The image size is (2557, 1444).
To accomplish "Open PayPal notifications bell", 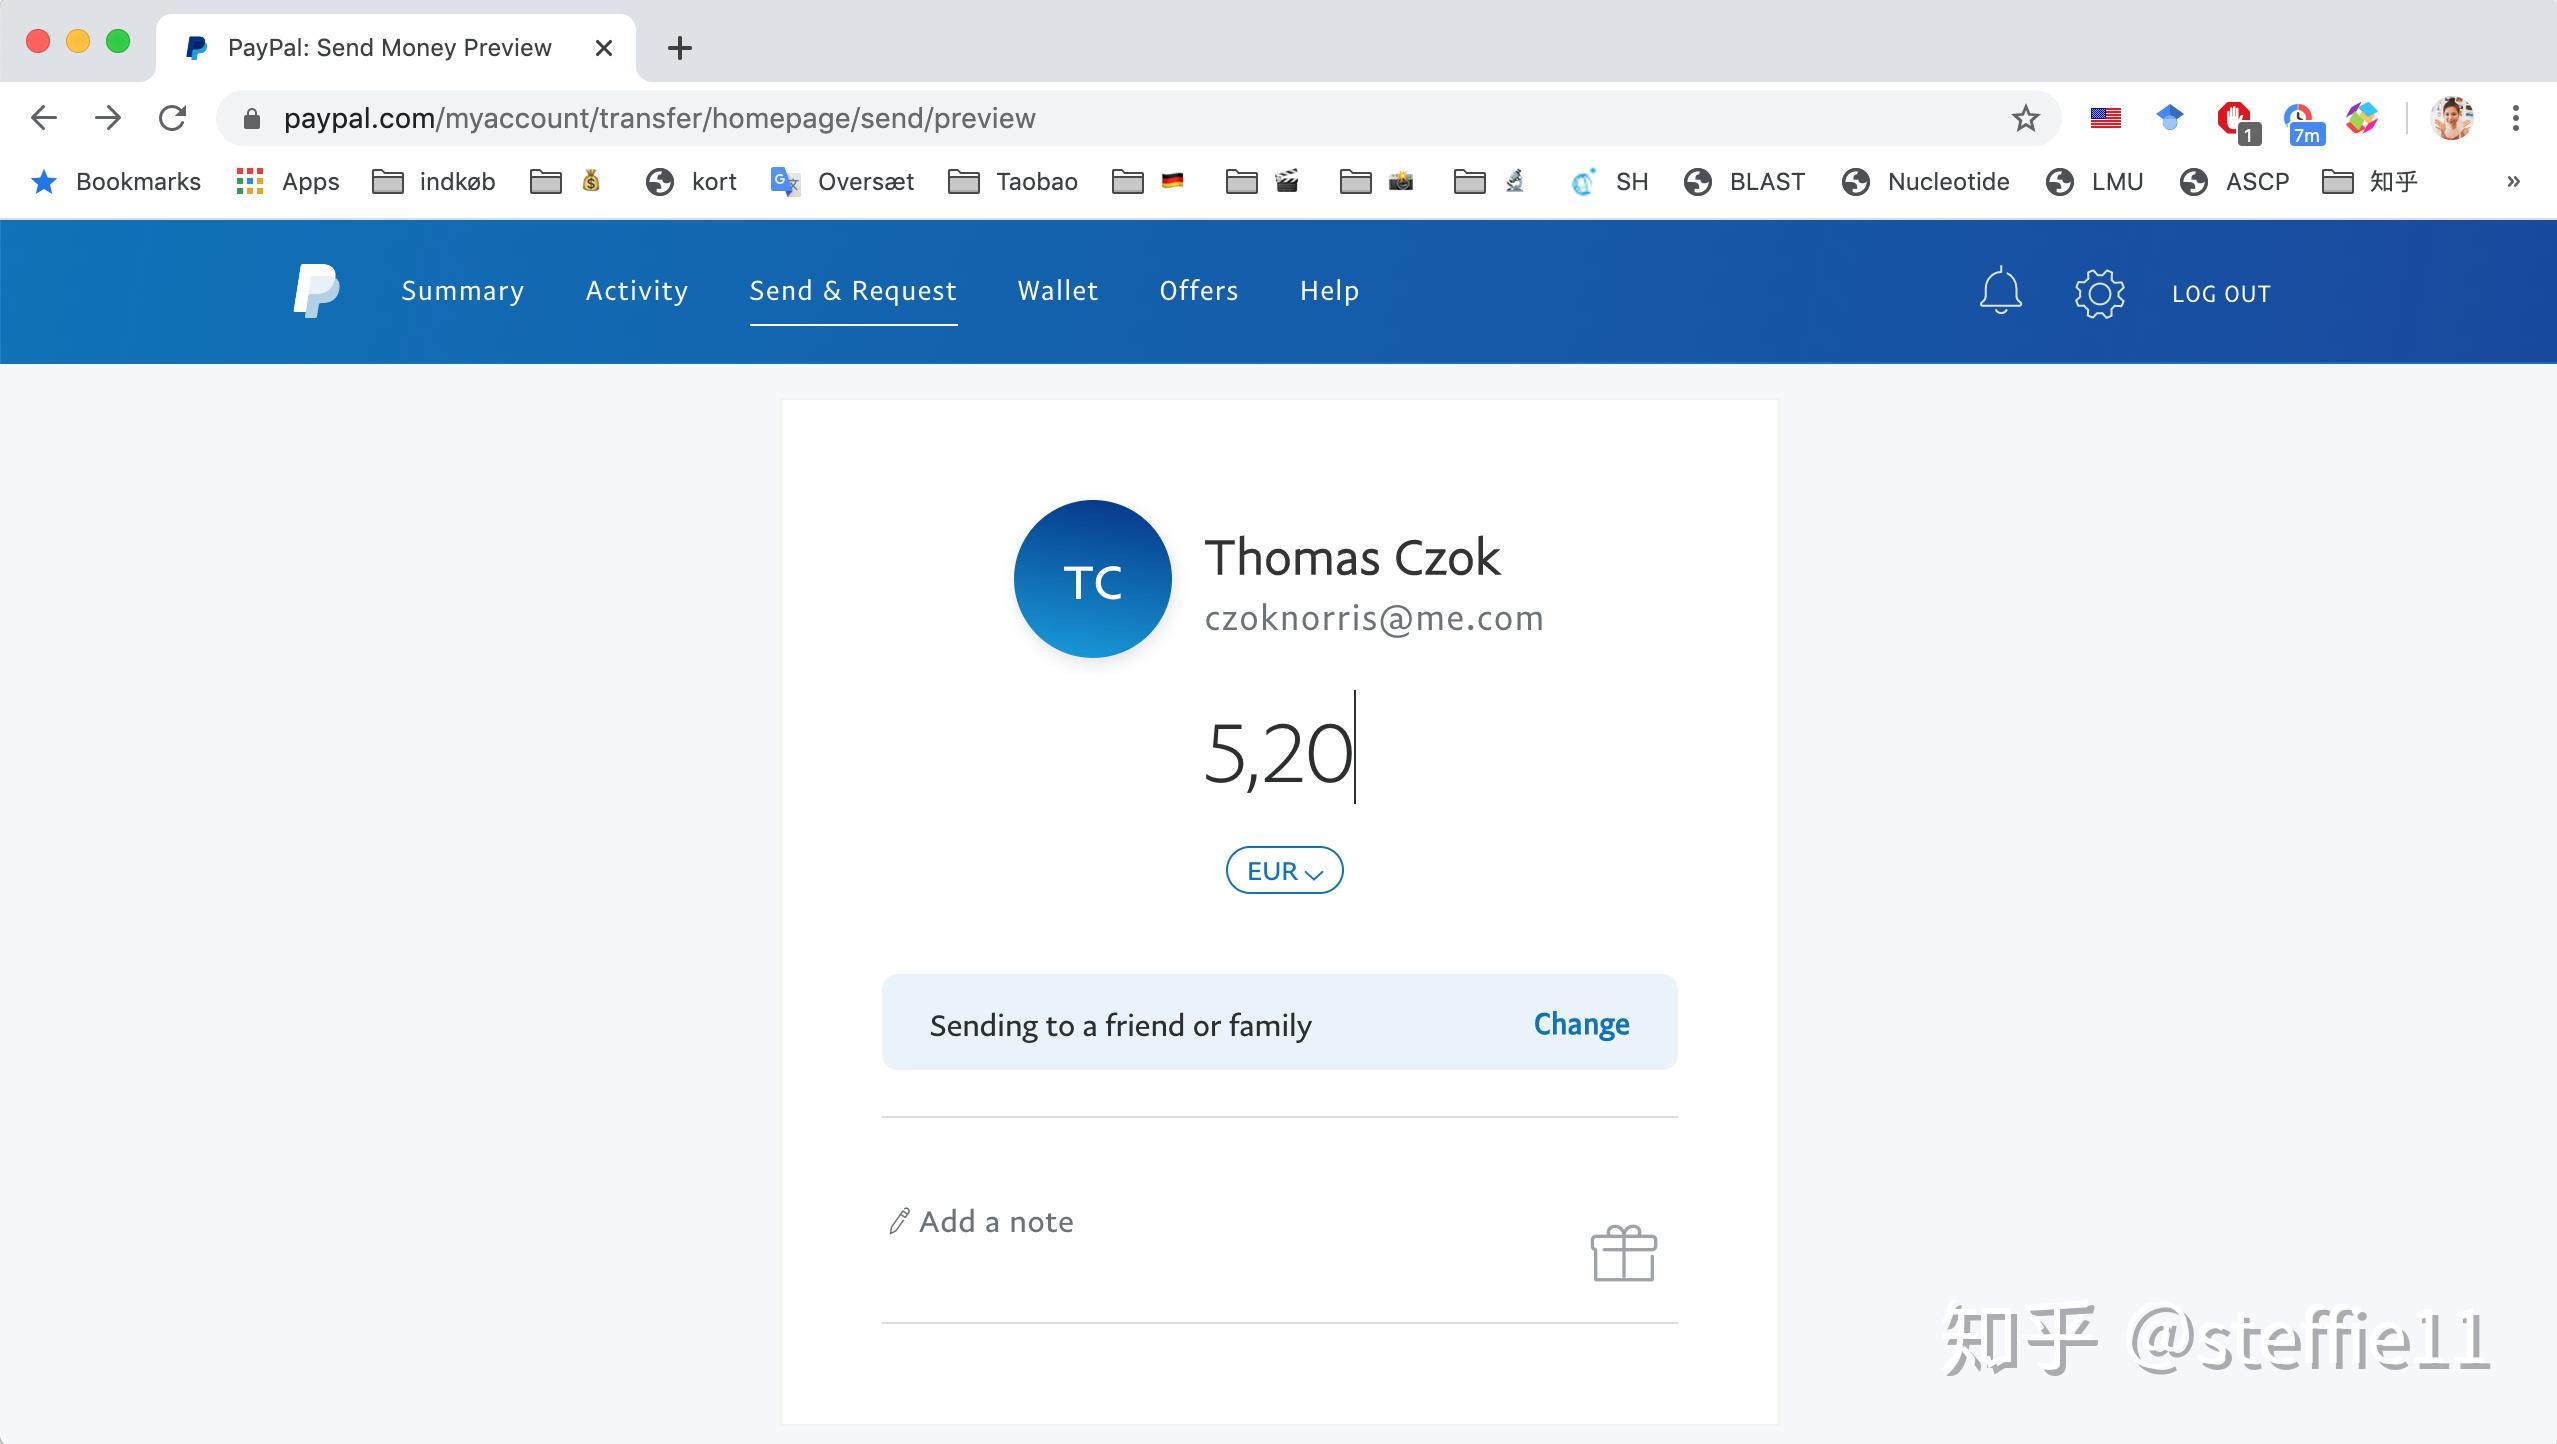I will click(2000, 292).
